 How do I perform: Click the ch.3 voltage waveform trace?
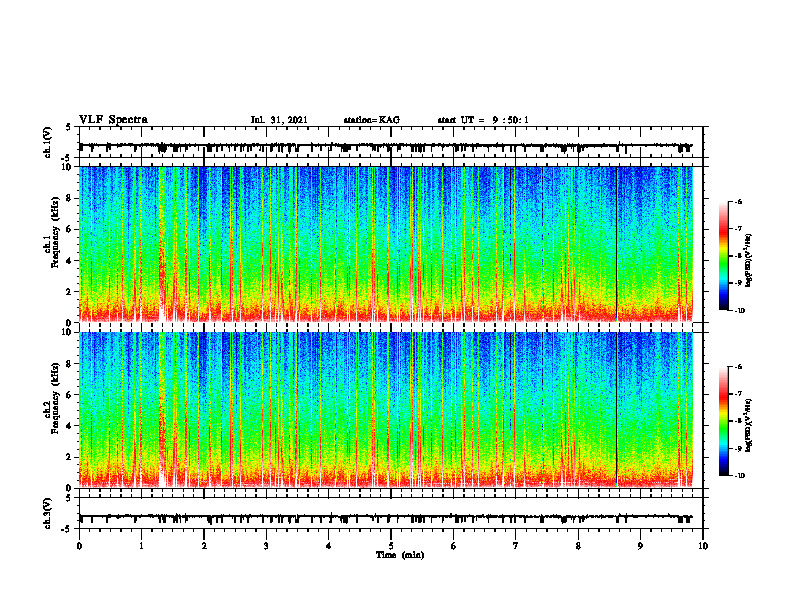[385, 517]
